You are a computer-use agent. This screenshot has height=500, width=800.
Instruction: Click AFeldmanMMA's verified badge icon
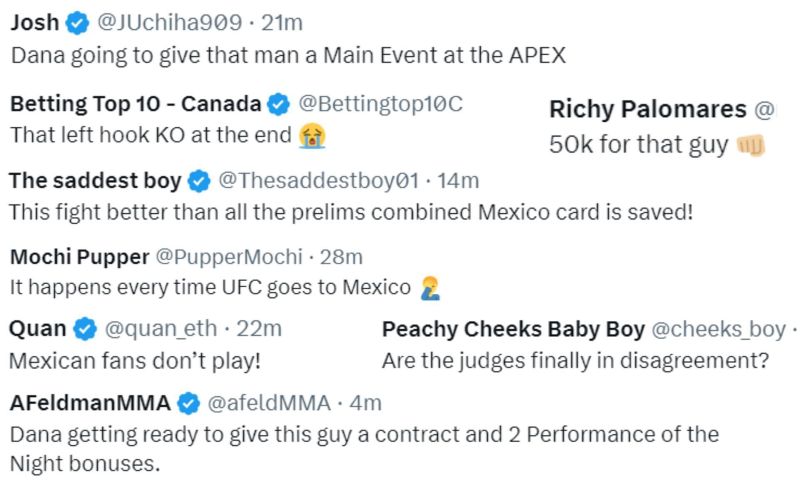pos(188,404)
